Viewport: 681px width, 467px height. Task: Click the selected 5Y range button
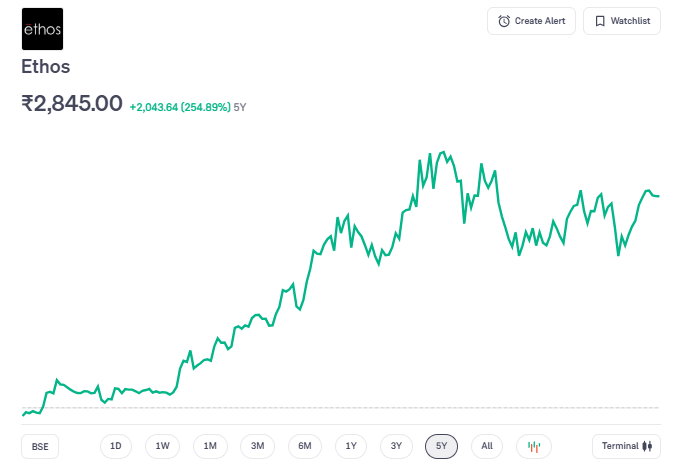[x=441, y=446]
